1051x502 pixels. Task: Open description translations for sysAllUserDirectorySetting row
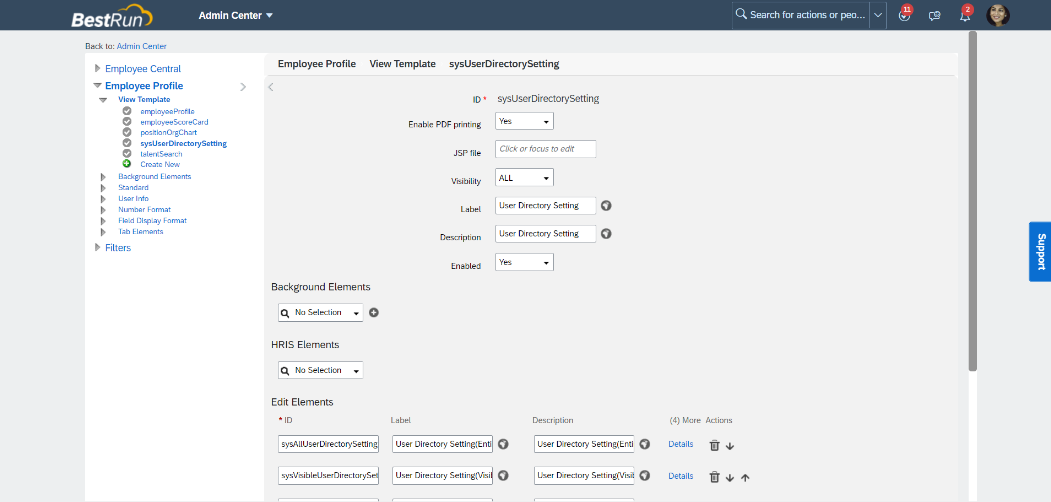[645, 444]
